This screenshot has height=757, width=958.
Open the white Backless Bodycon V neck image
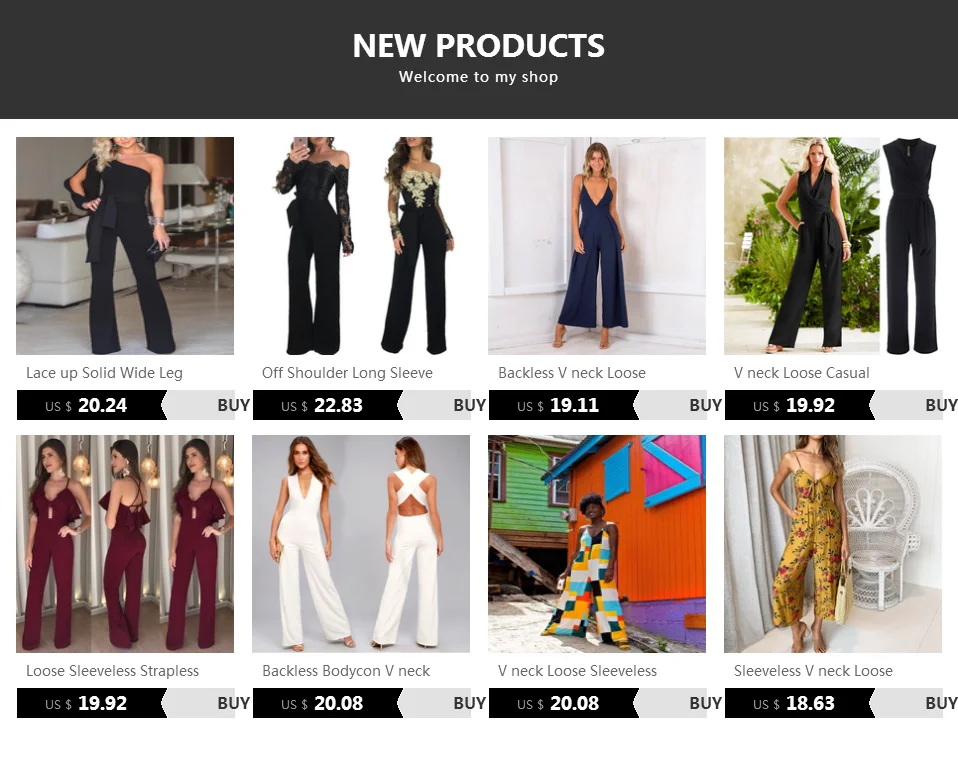[x=361, y=544]
